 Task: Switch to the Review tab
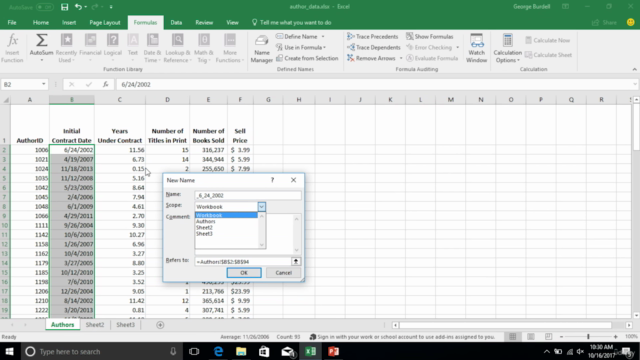click(x=204, y=22)
